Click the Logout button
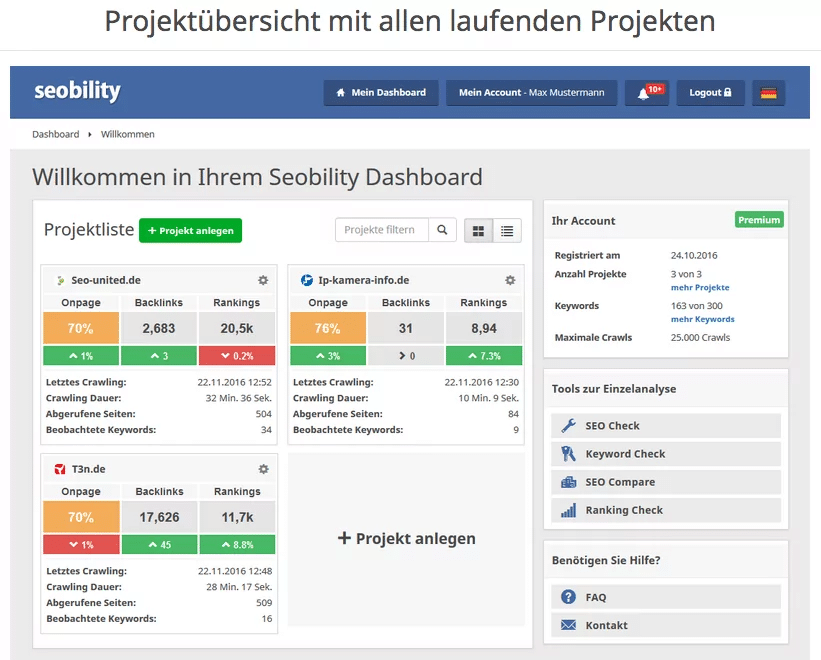821x660 pixels. (710, 93)
